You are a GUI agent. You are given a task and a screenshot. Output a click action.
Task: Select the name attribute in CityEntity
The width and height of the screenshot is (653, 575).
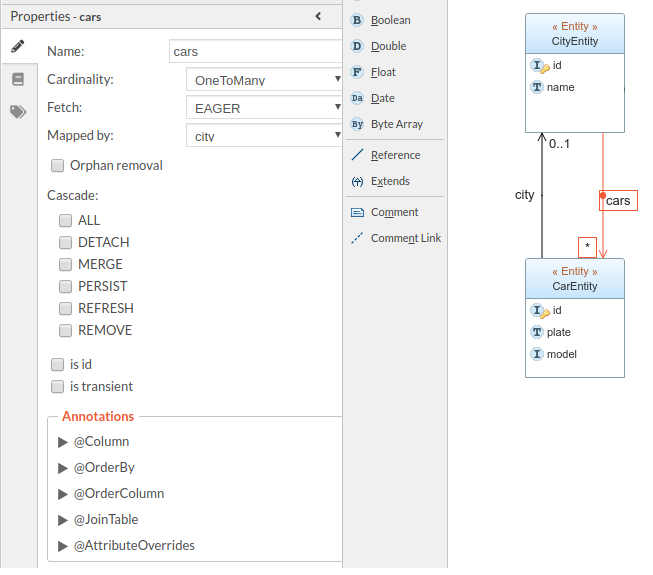pos(561,87)
